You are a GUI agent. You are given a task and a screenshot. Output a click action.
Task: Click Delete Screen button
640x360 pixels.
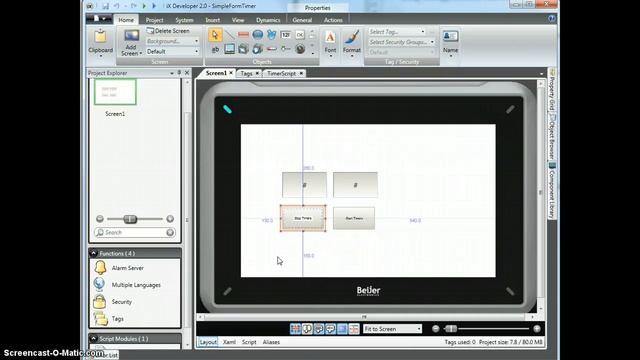(168, 31)
